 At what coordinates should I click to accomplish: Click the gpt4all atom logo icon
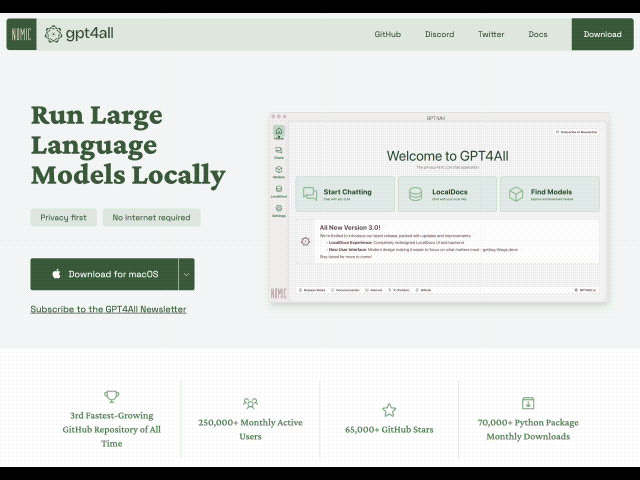pyautogui.click(x=53, y=34)
